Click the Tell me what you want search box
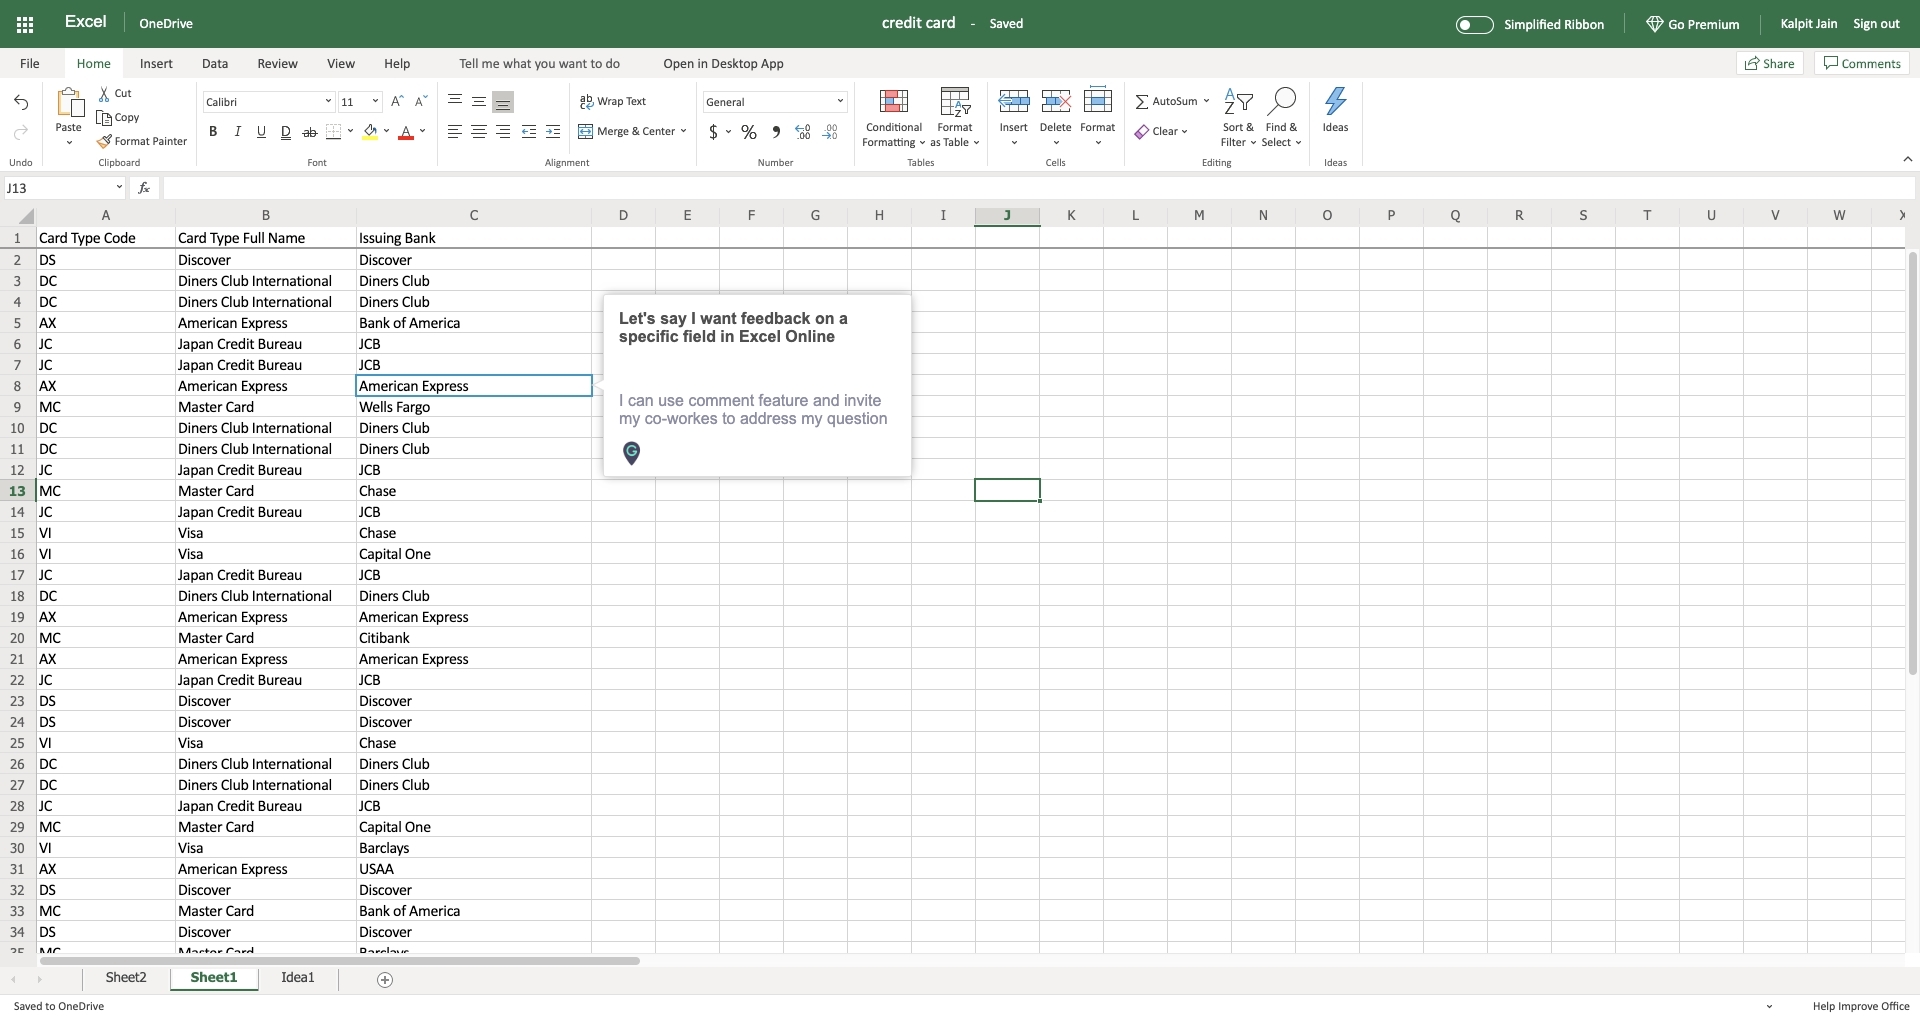 coord(540,63)
